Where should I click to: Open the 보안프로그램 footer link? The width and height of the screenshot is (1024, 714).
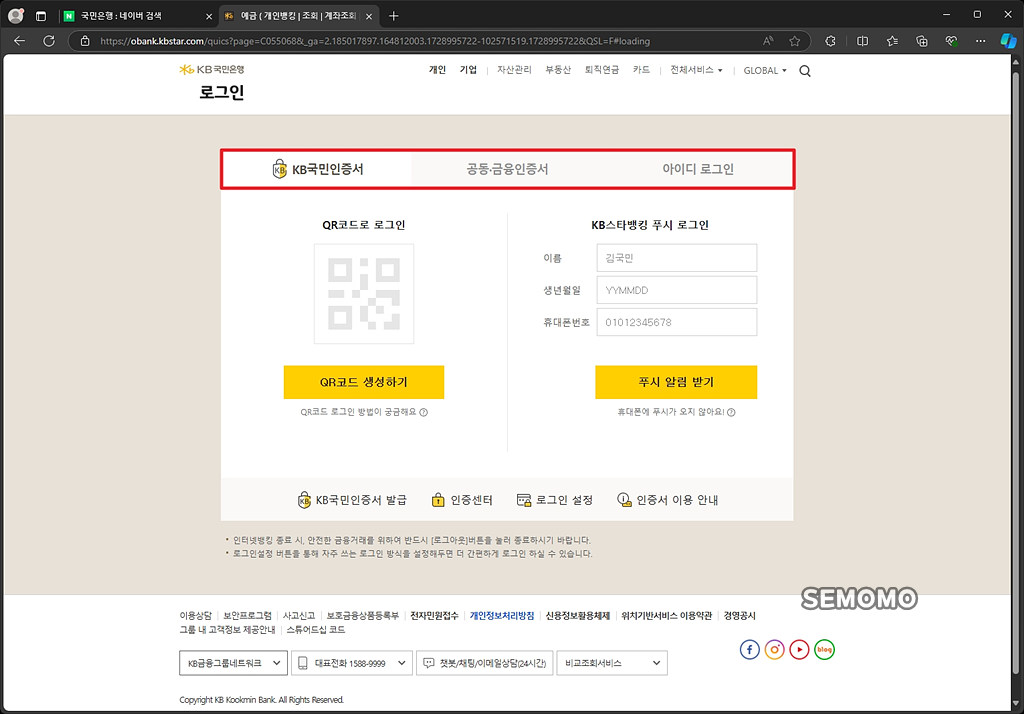click(247, 615)
